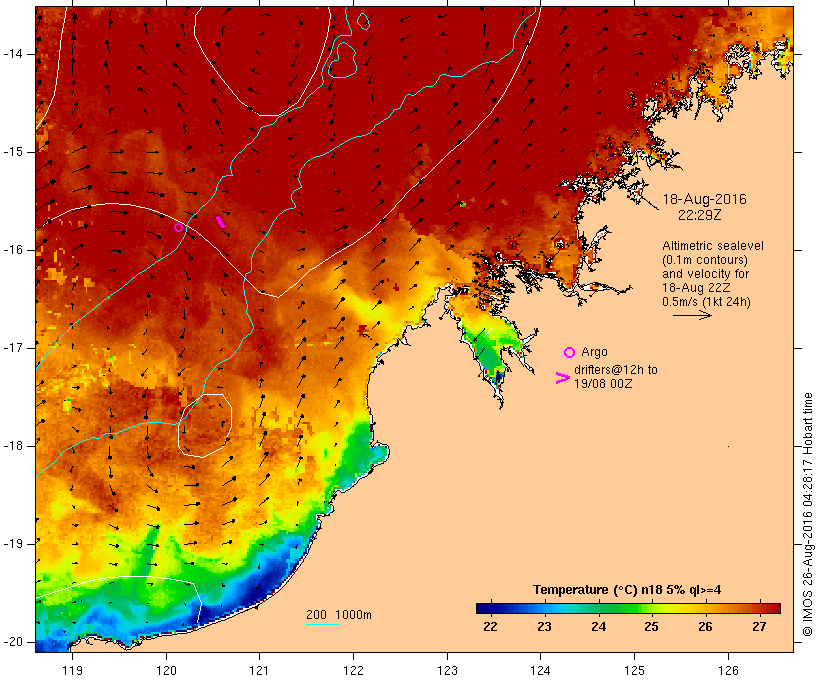This screenshot has width=820, height=680.
Task: Click the latitude axis label -20
Action: 13,642
